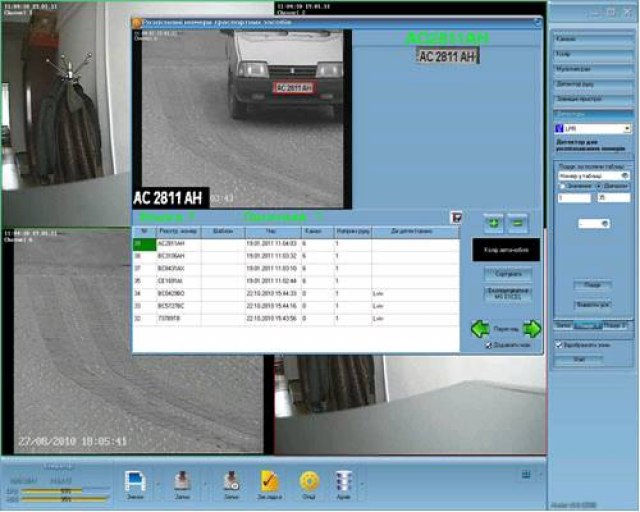The width and height of the screenshot is (640, 512).
Task: Open the small dropdown below the range fields
Action: coord(604,224)
